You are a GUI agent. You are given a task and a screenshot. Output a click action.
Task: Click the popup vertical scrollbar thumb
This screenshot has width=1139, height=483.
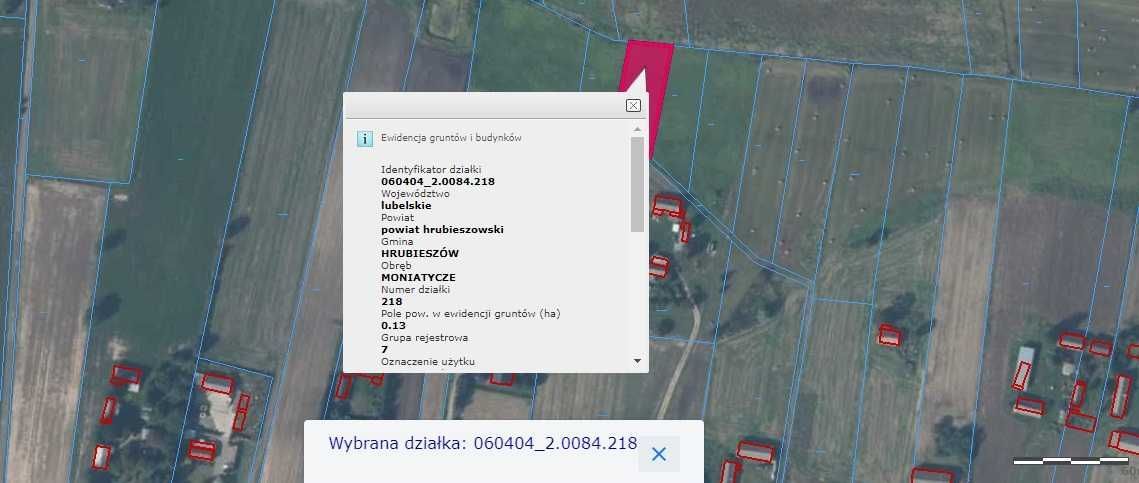pyautogui.click(x=637, y=184)
